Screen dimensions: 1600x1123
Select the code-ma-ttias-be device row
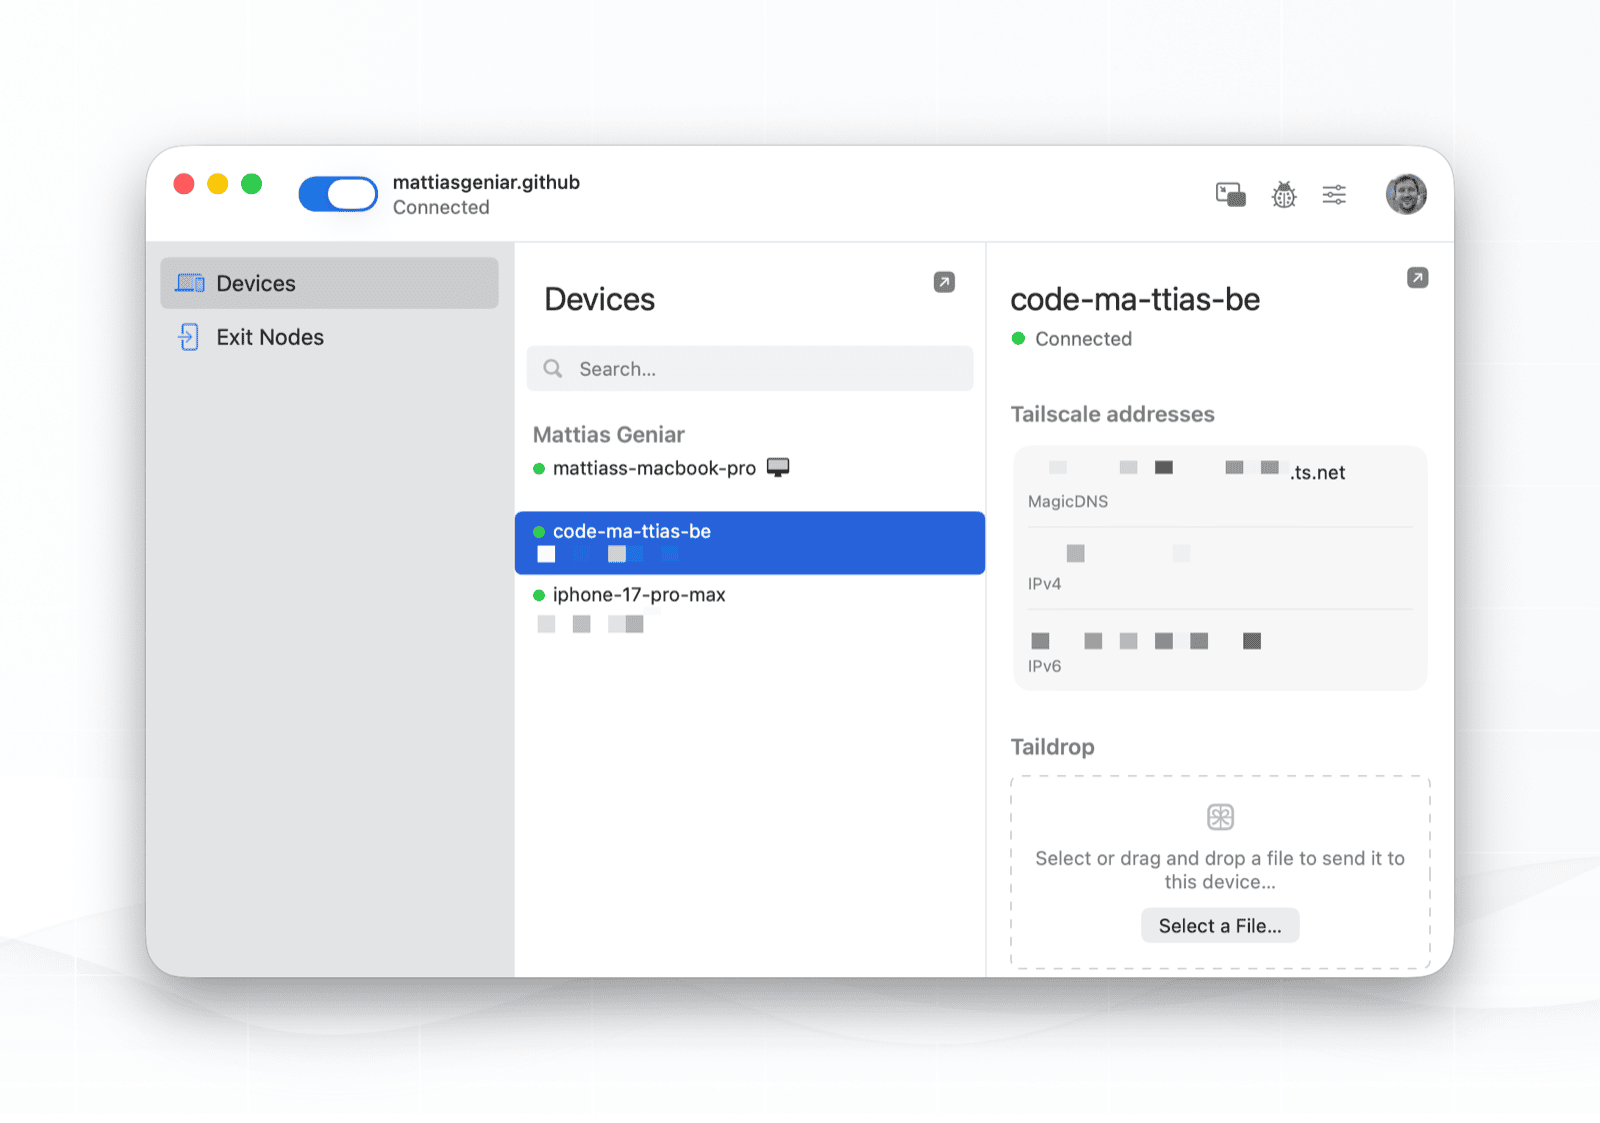[750, 543]
